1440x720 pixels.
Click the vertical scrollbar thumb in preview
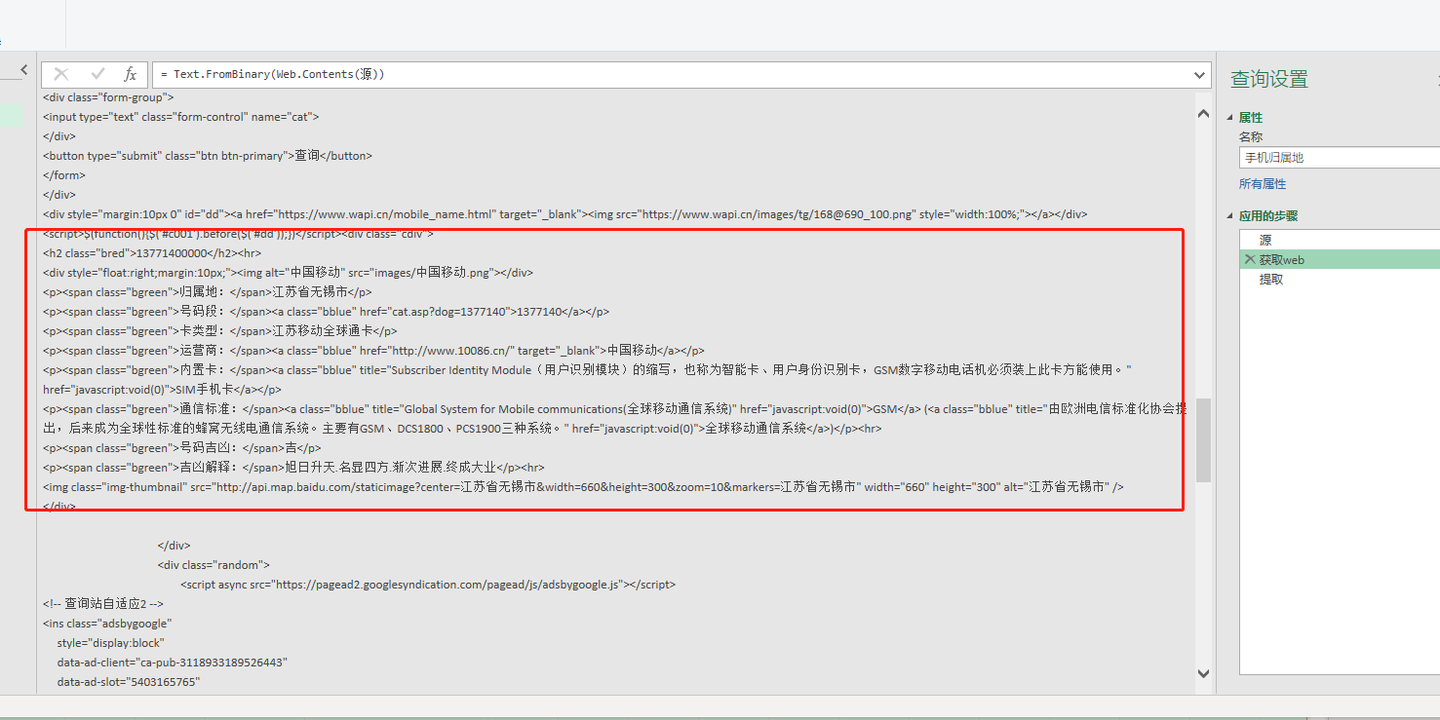(x=1203, y=440)
